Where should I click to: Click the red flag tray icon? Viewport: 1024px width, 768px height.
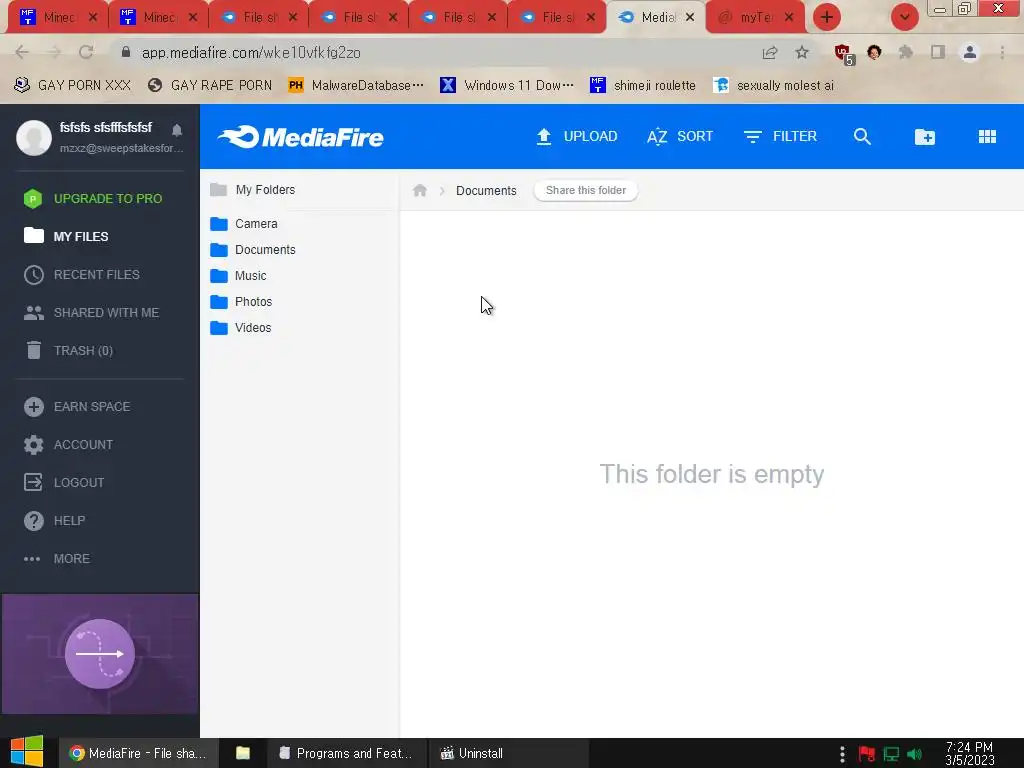pyautogui.click(x=867, y=754)
